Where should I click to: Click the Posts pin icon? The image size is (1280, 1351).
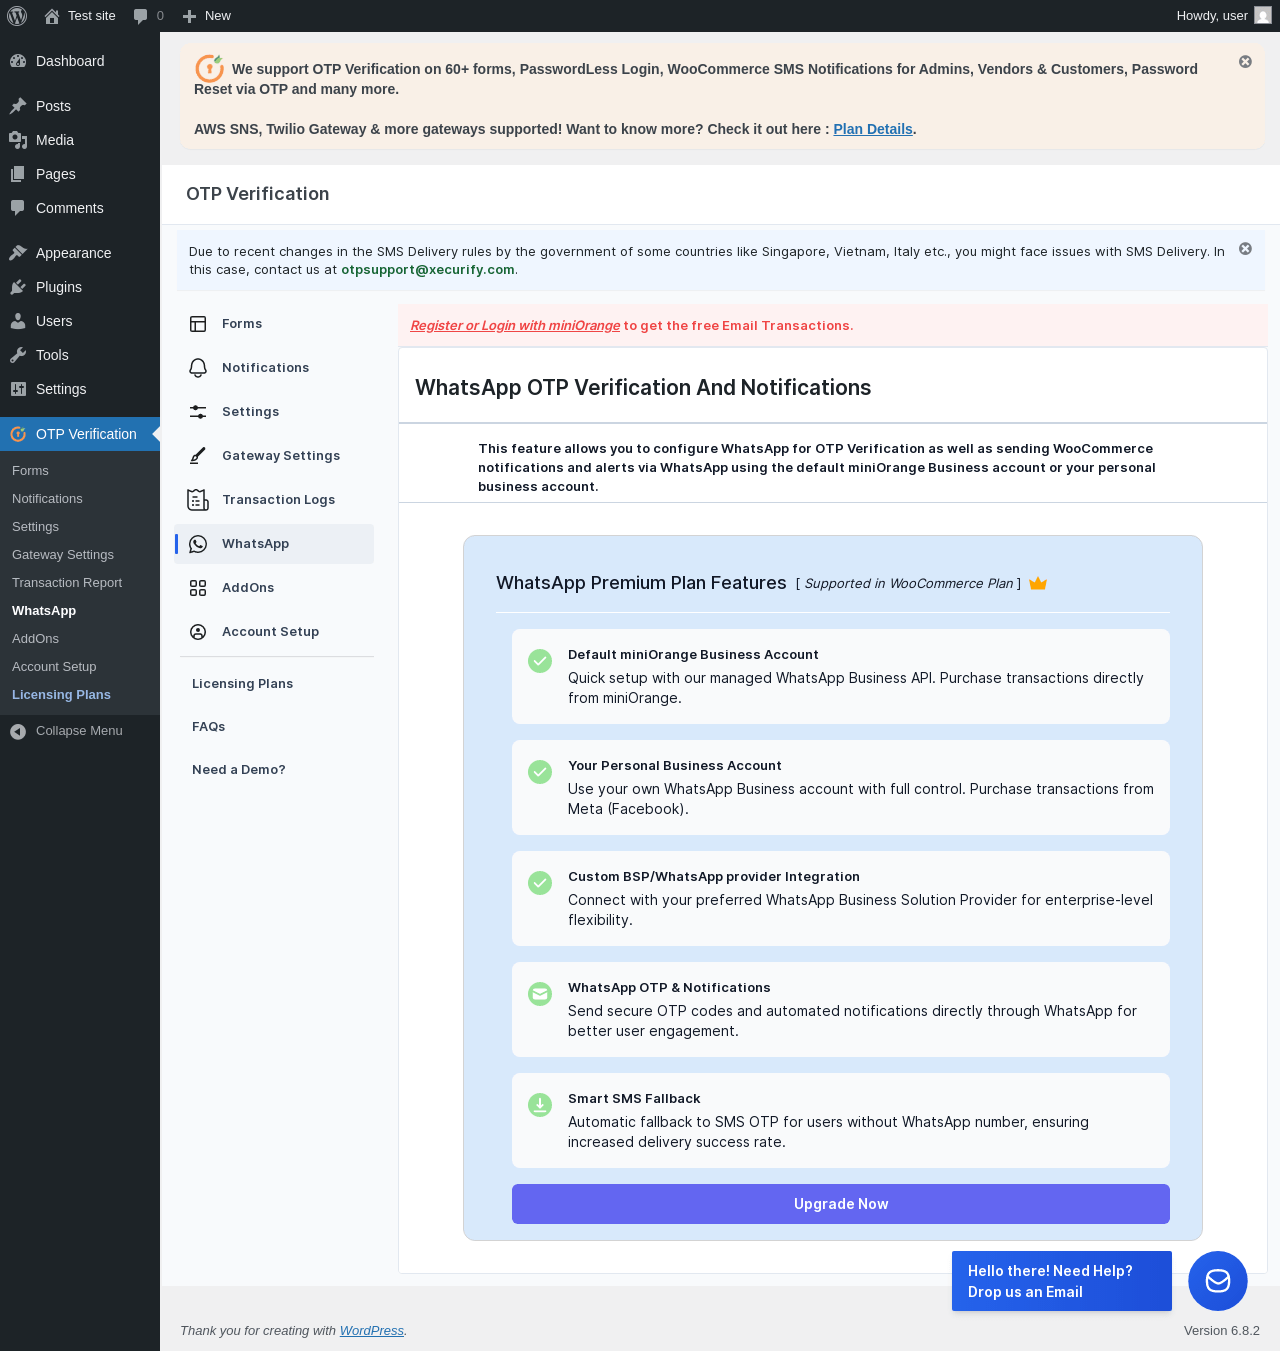tap(18, 106)
